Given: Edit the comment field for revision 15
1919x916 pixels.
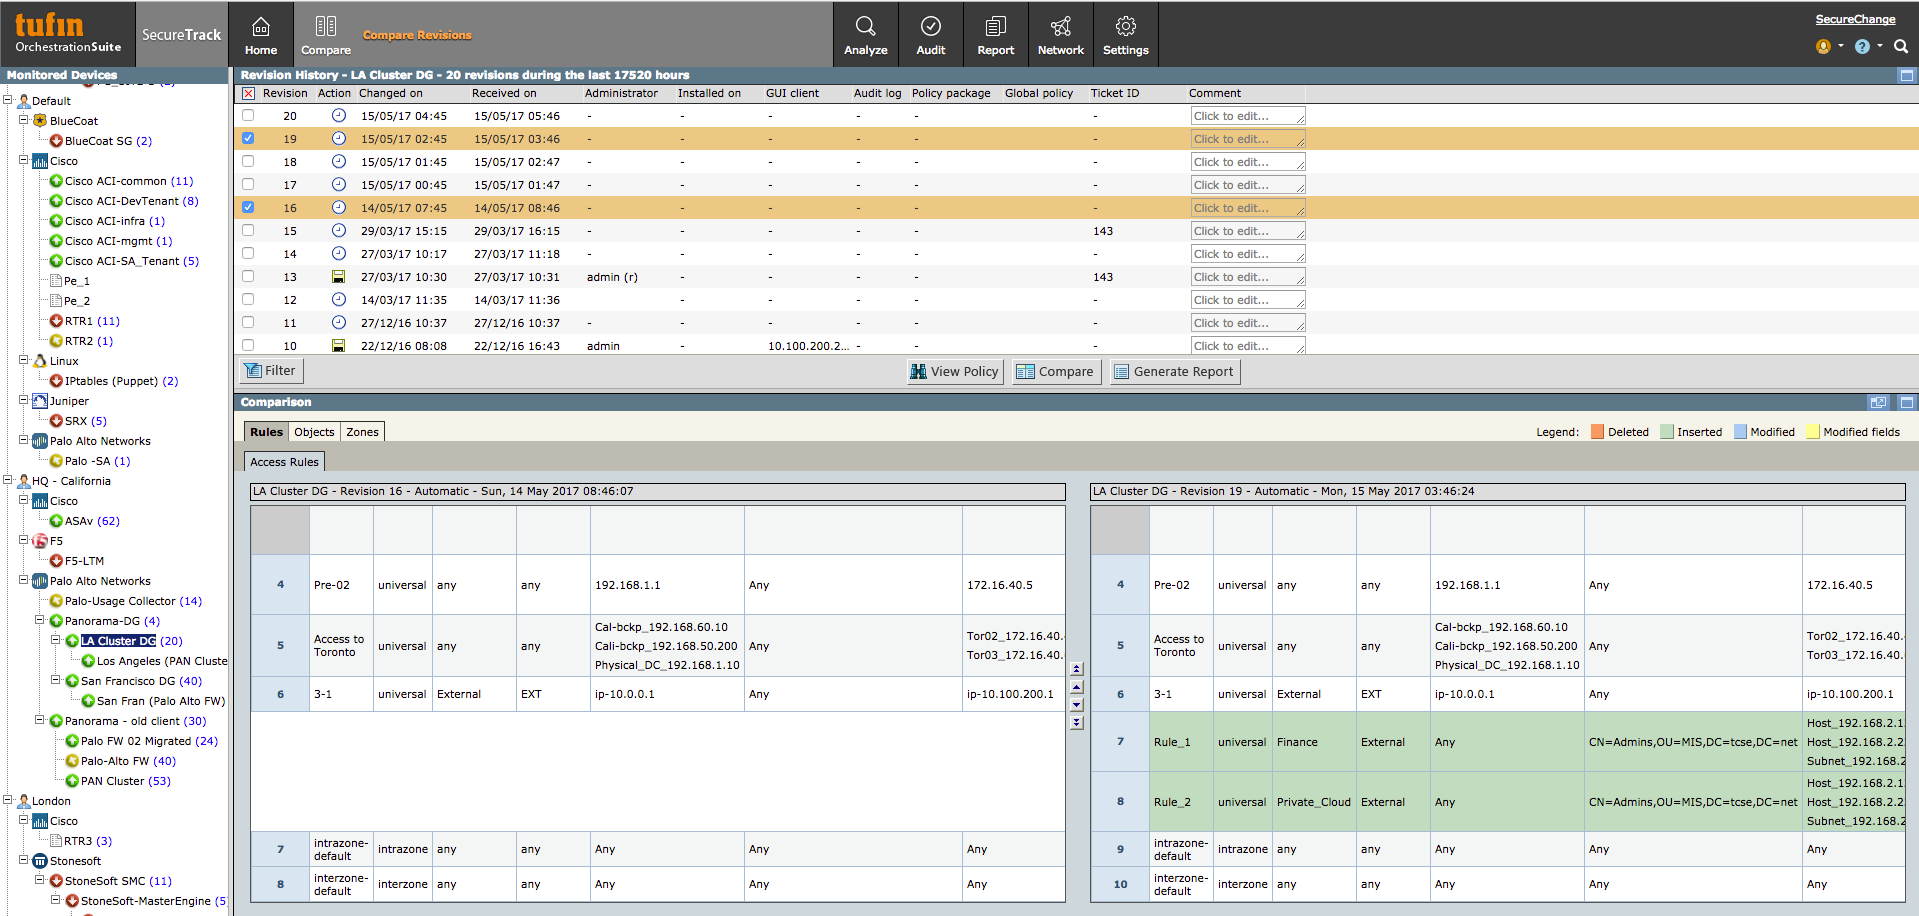Looking at the screenshot, I should point(1248,231).
